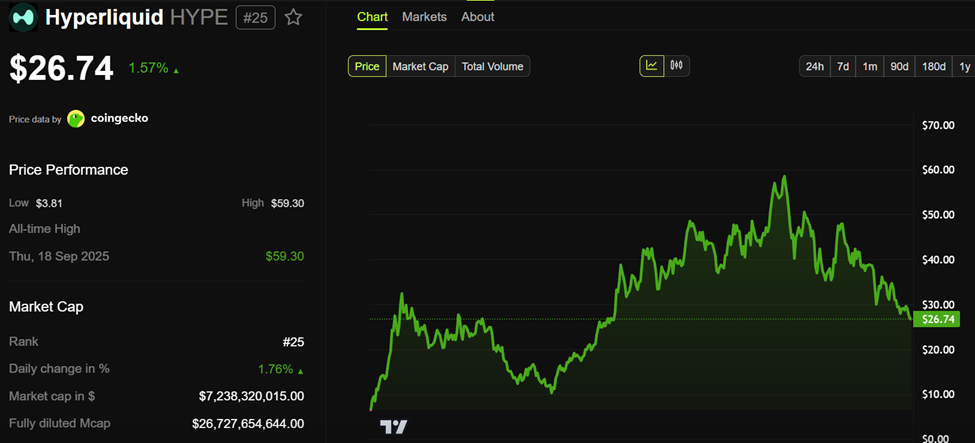Screen dimensions: 975x443
Task: Set chart range to 1m
Action: (870, 67)
